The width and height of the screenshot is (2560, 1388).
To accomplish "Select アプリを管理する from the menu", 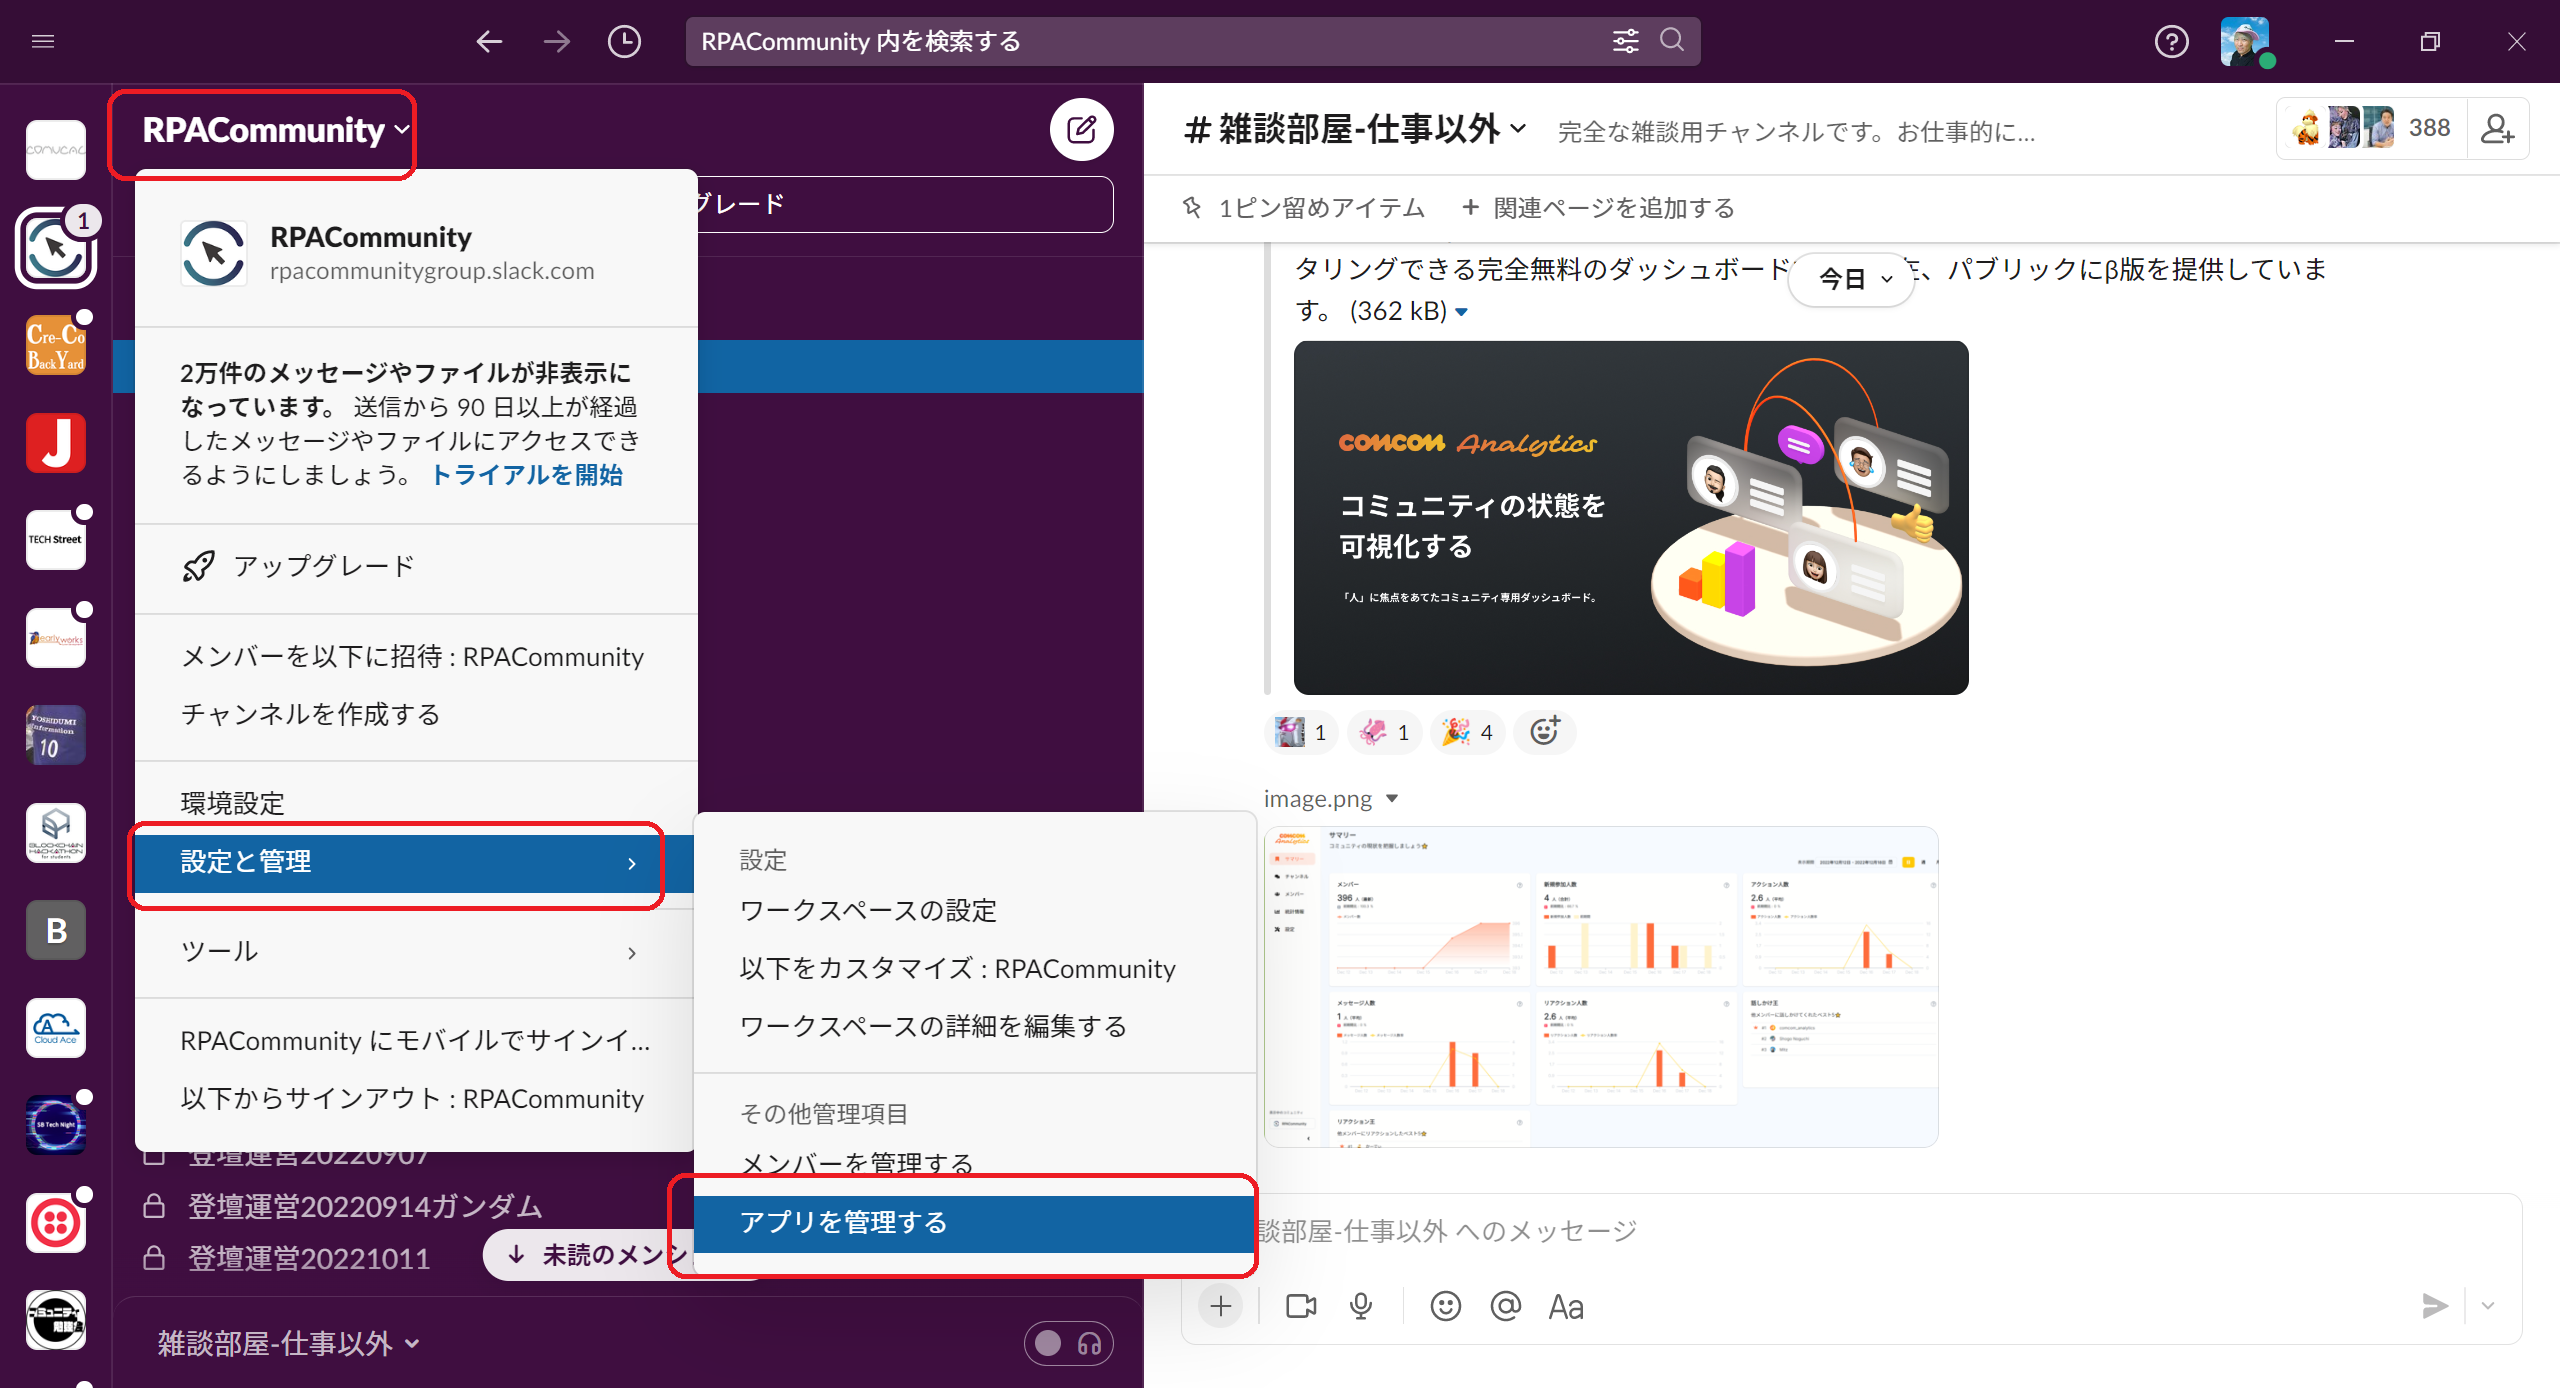I will (x=845, y=1222).
